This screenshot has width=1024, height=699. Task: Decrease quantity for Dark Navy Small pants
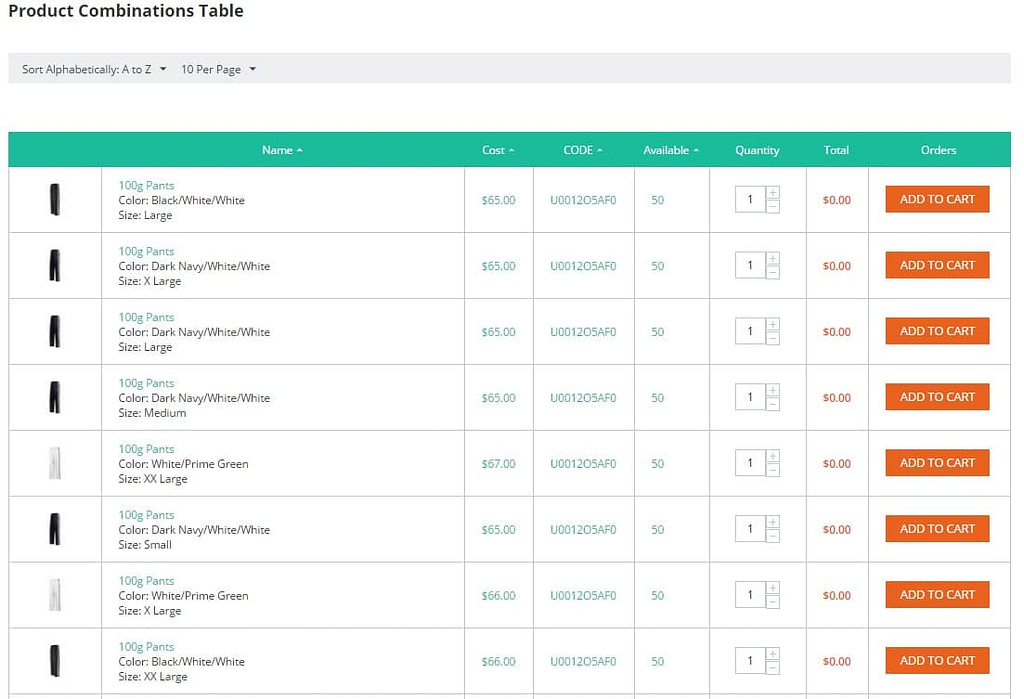773,537
